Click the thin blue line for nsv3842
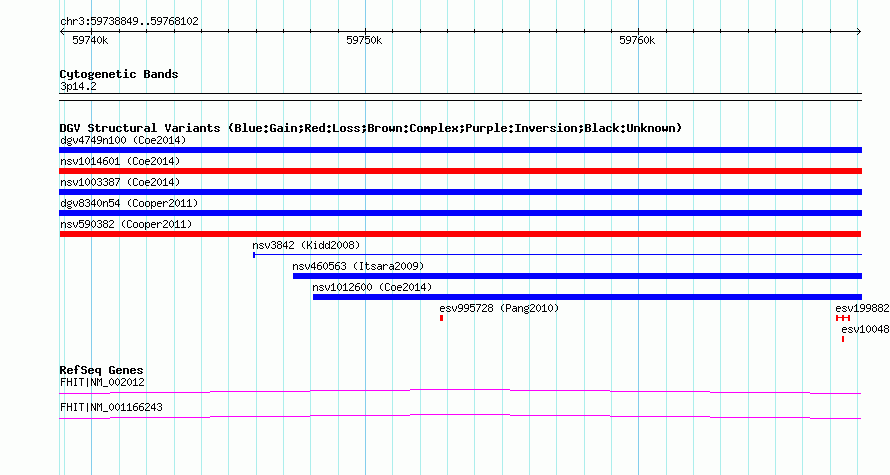The height and width of the screenshot is (475, 890). pos(557,255)
